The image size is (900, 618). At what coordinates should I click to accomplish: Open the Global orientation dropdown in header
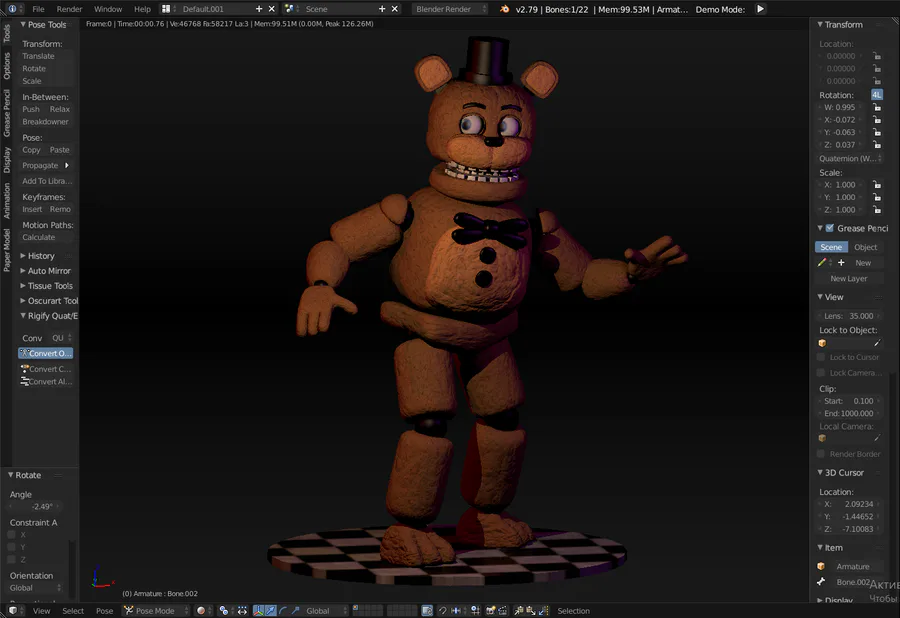325,611
